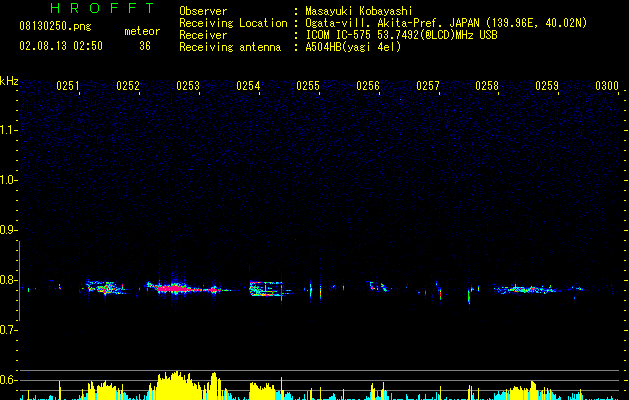629x400 pixels.
Task: Click the HROFFT title text
Action: pyautogui.click(x=102, y=8)
